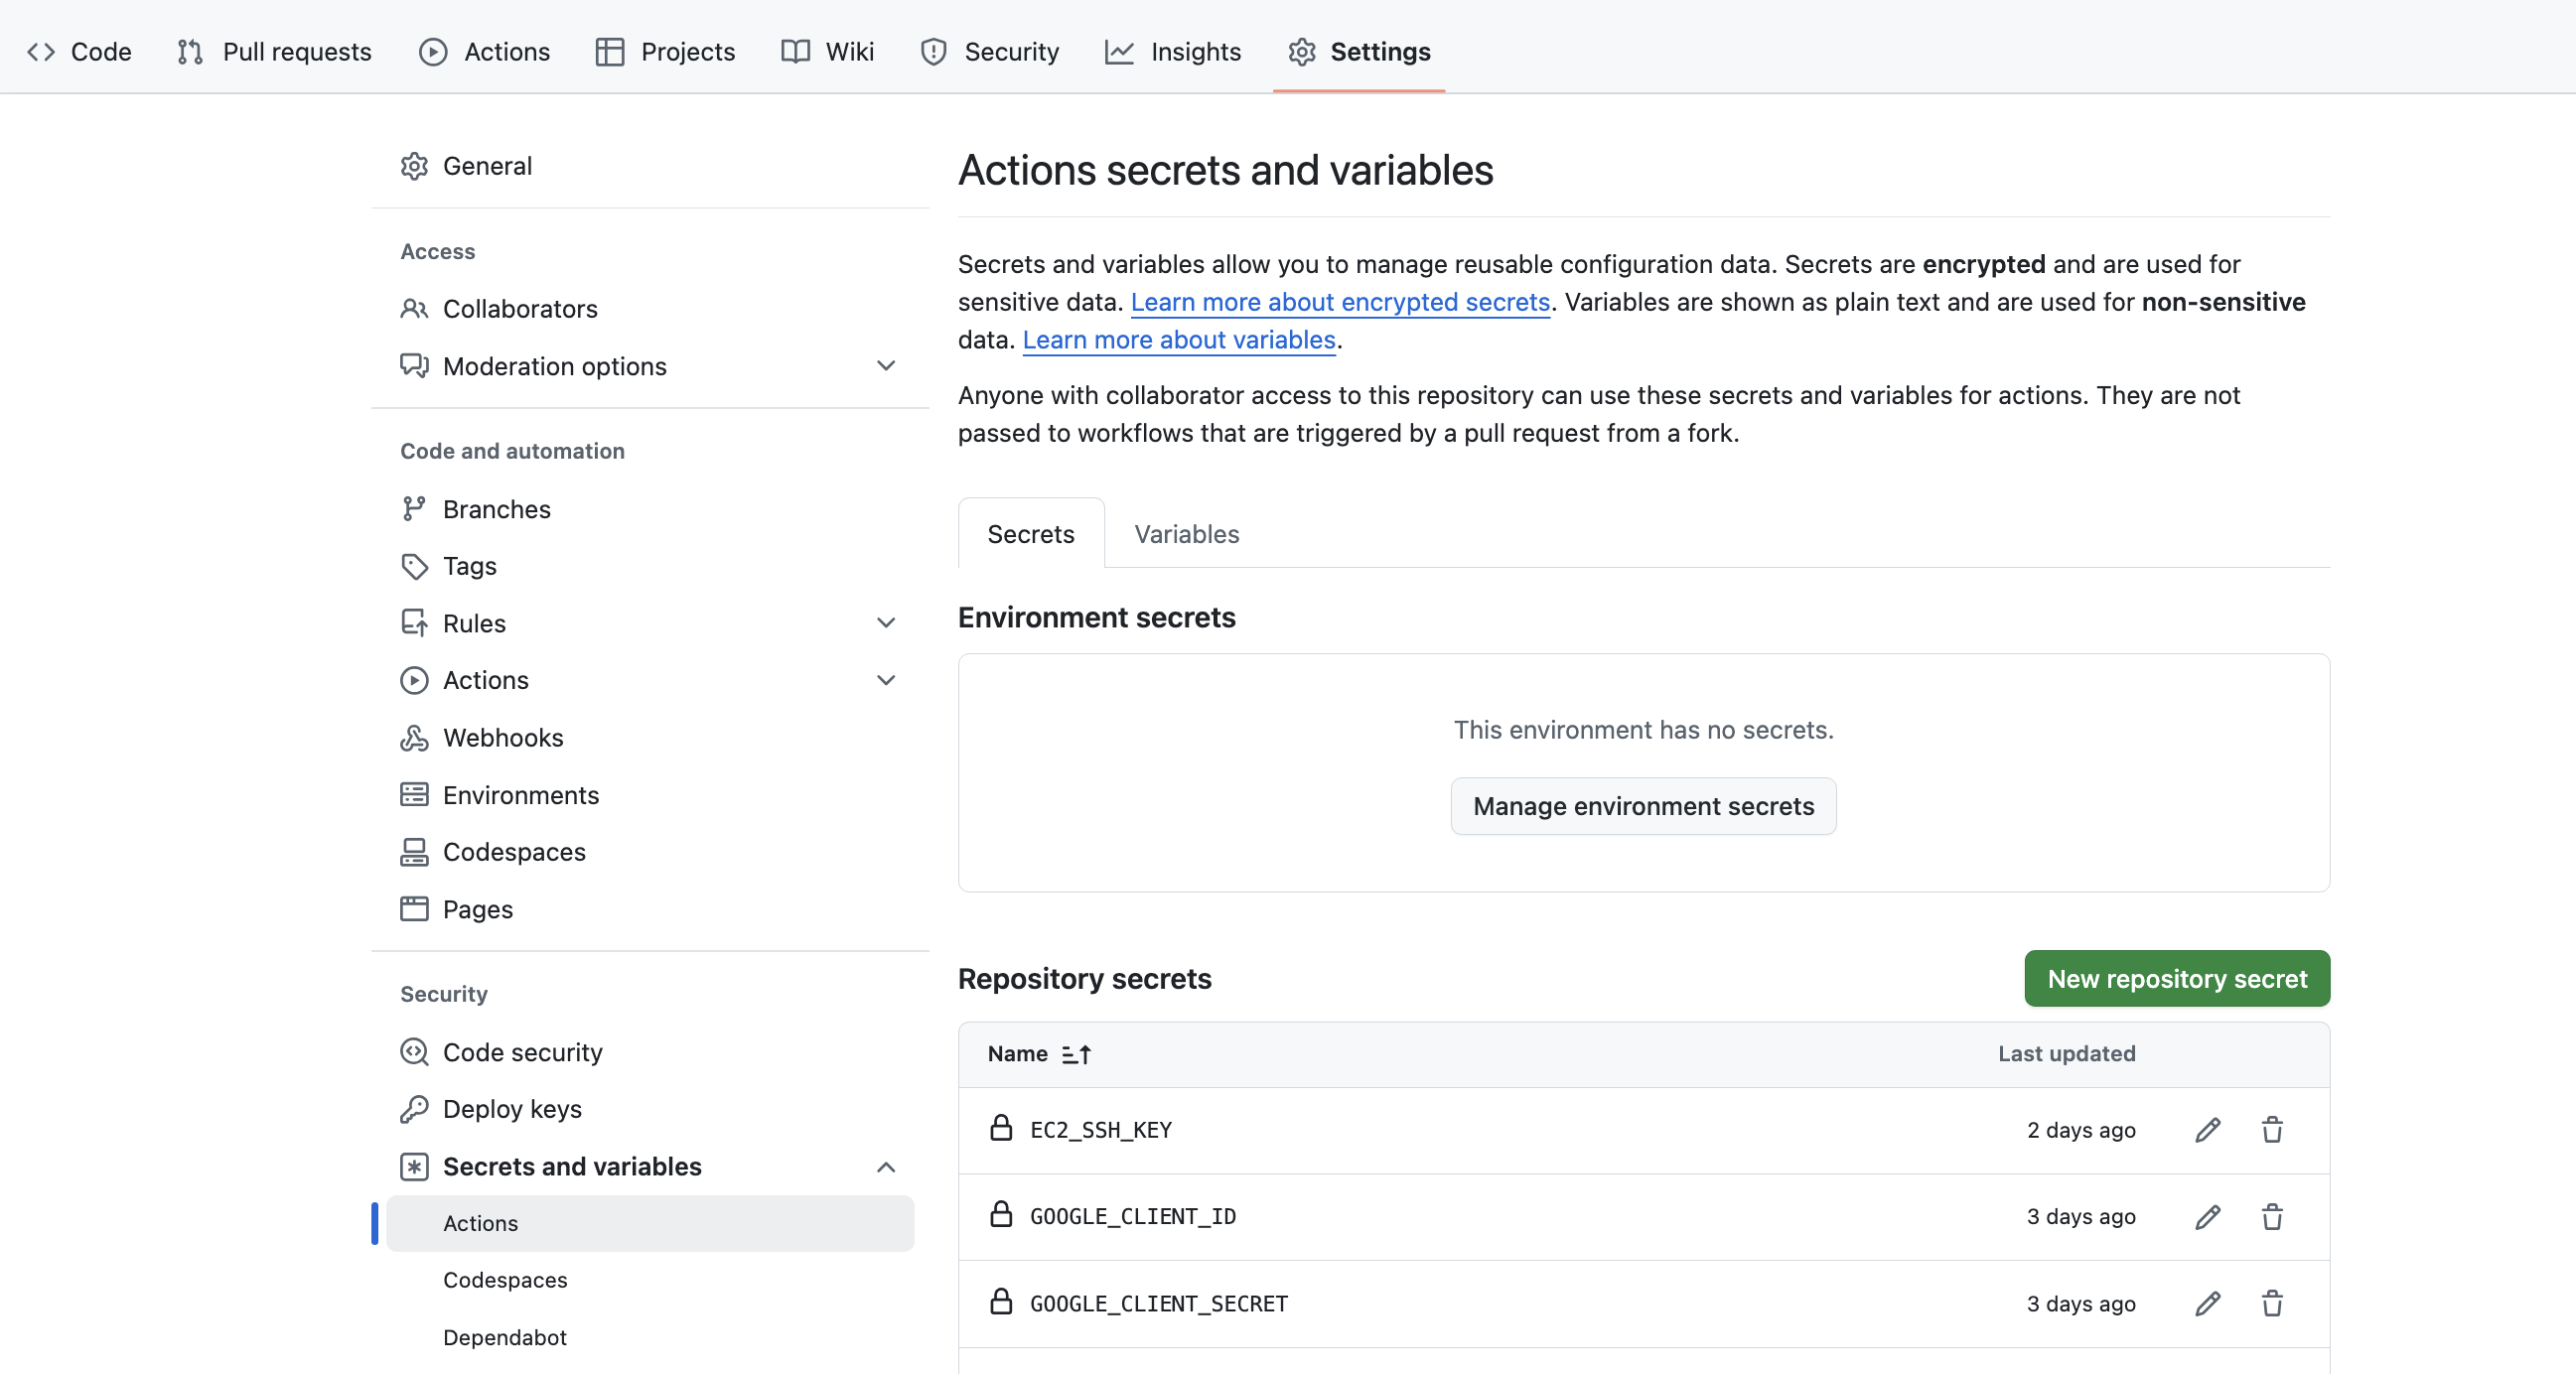Open Webhooks settings in sidebar
2576x1374 pixels.
pyautogui.click(x=502, y=738)
